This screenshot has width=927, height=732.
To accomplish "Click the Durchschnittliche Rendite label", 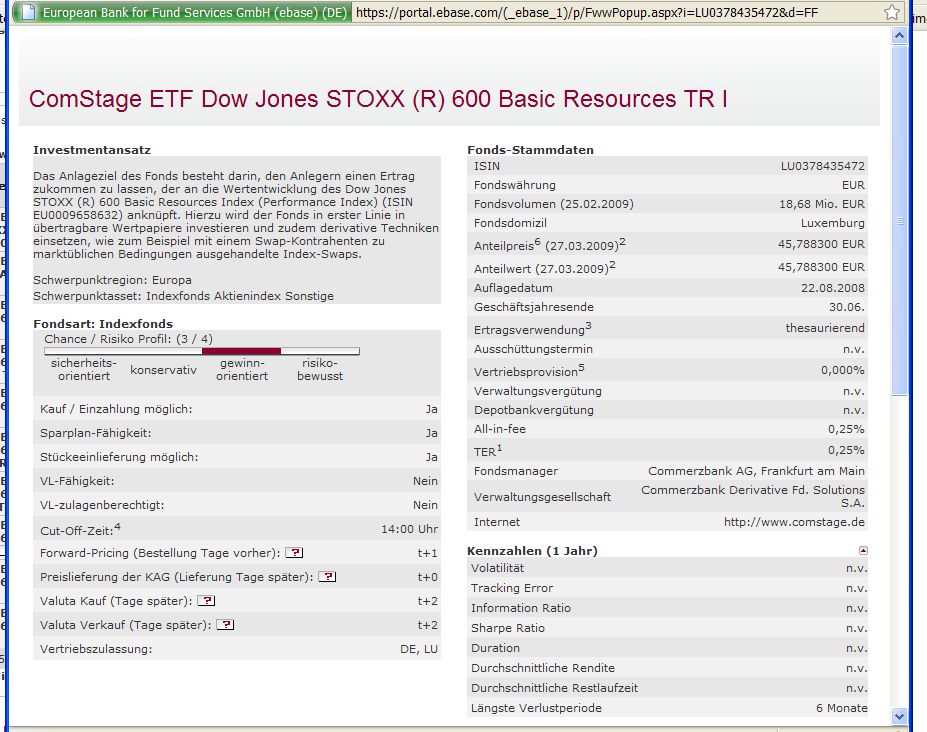I will point(543,668).
